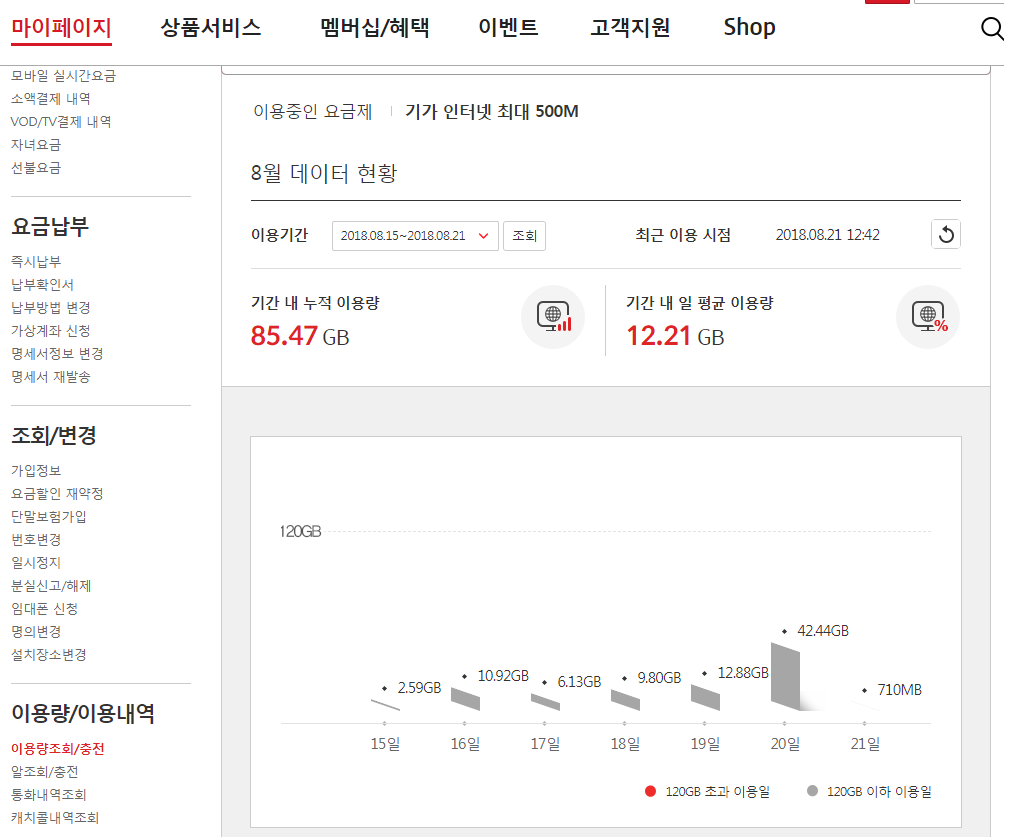This screenshot has height=837, width=1016.
Task: Open the 일시정지 sidebar link
Action: [x=36, y=562]
